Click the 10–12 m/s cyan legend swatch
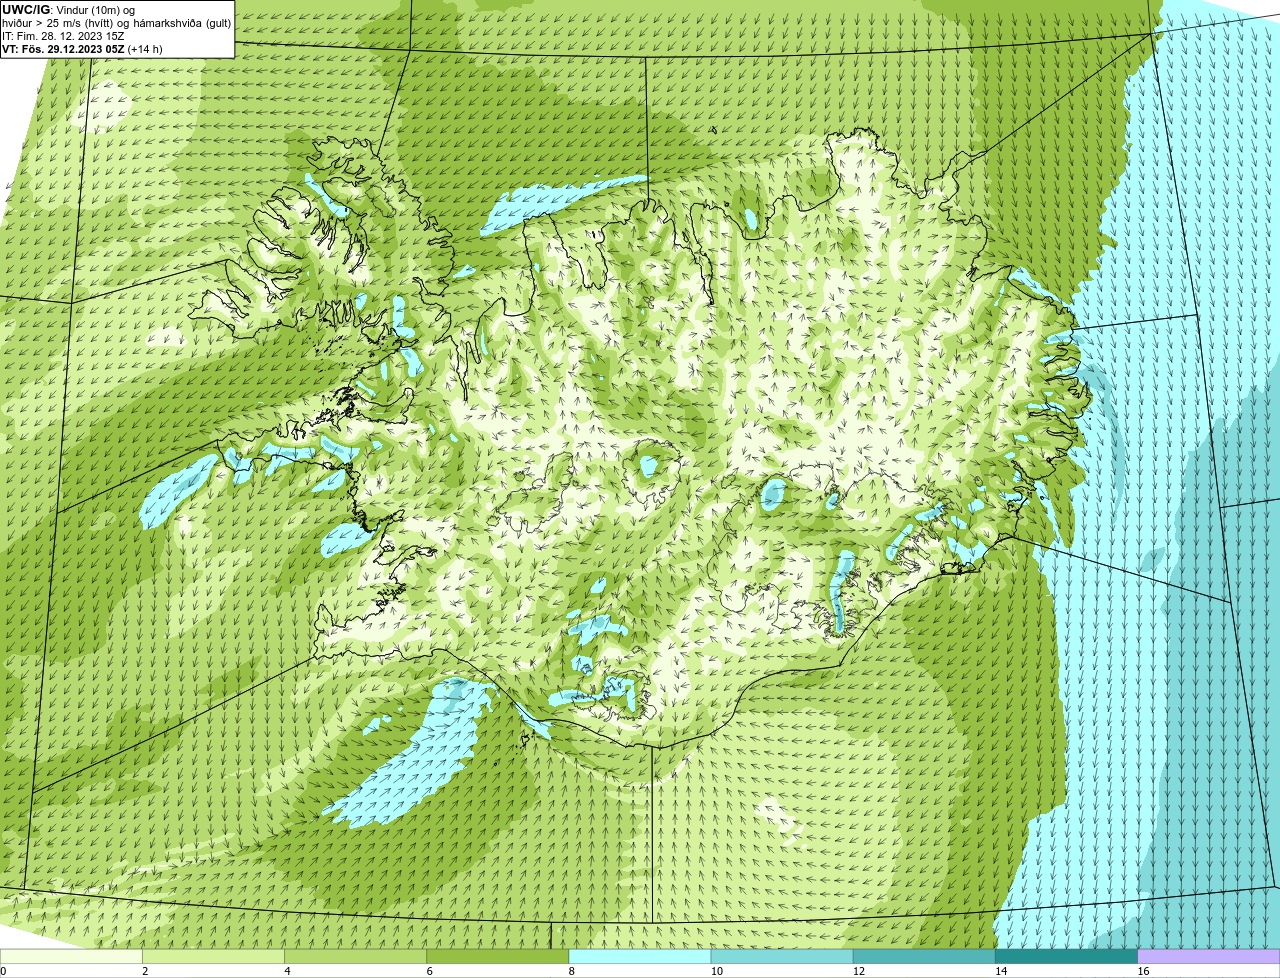This screenshot has height=978, width=1280. click(x=782, y=956)
